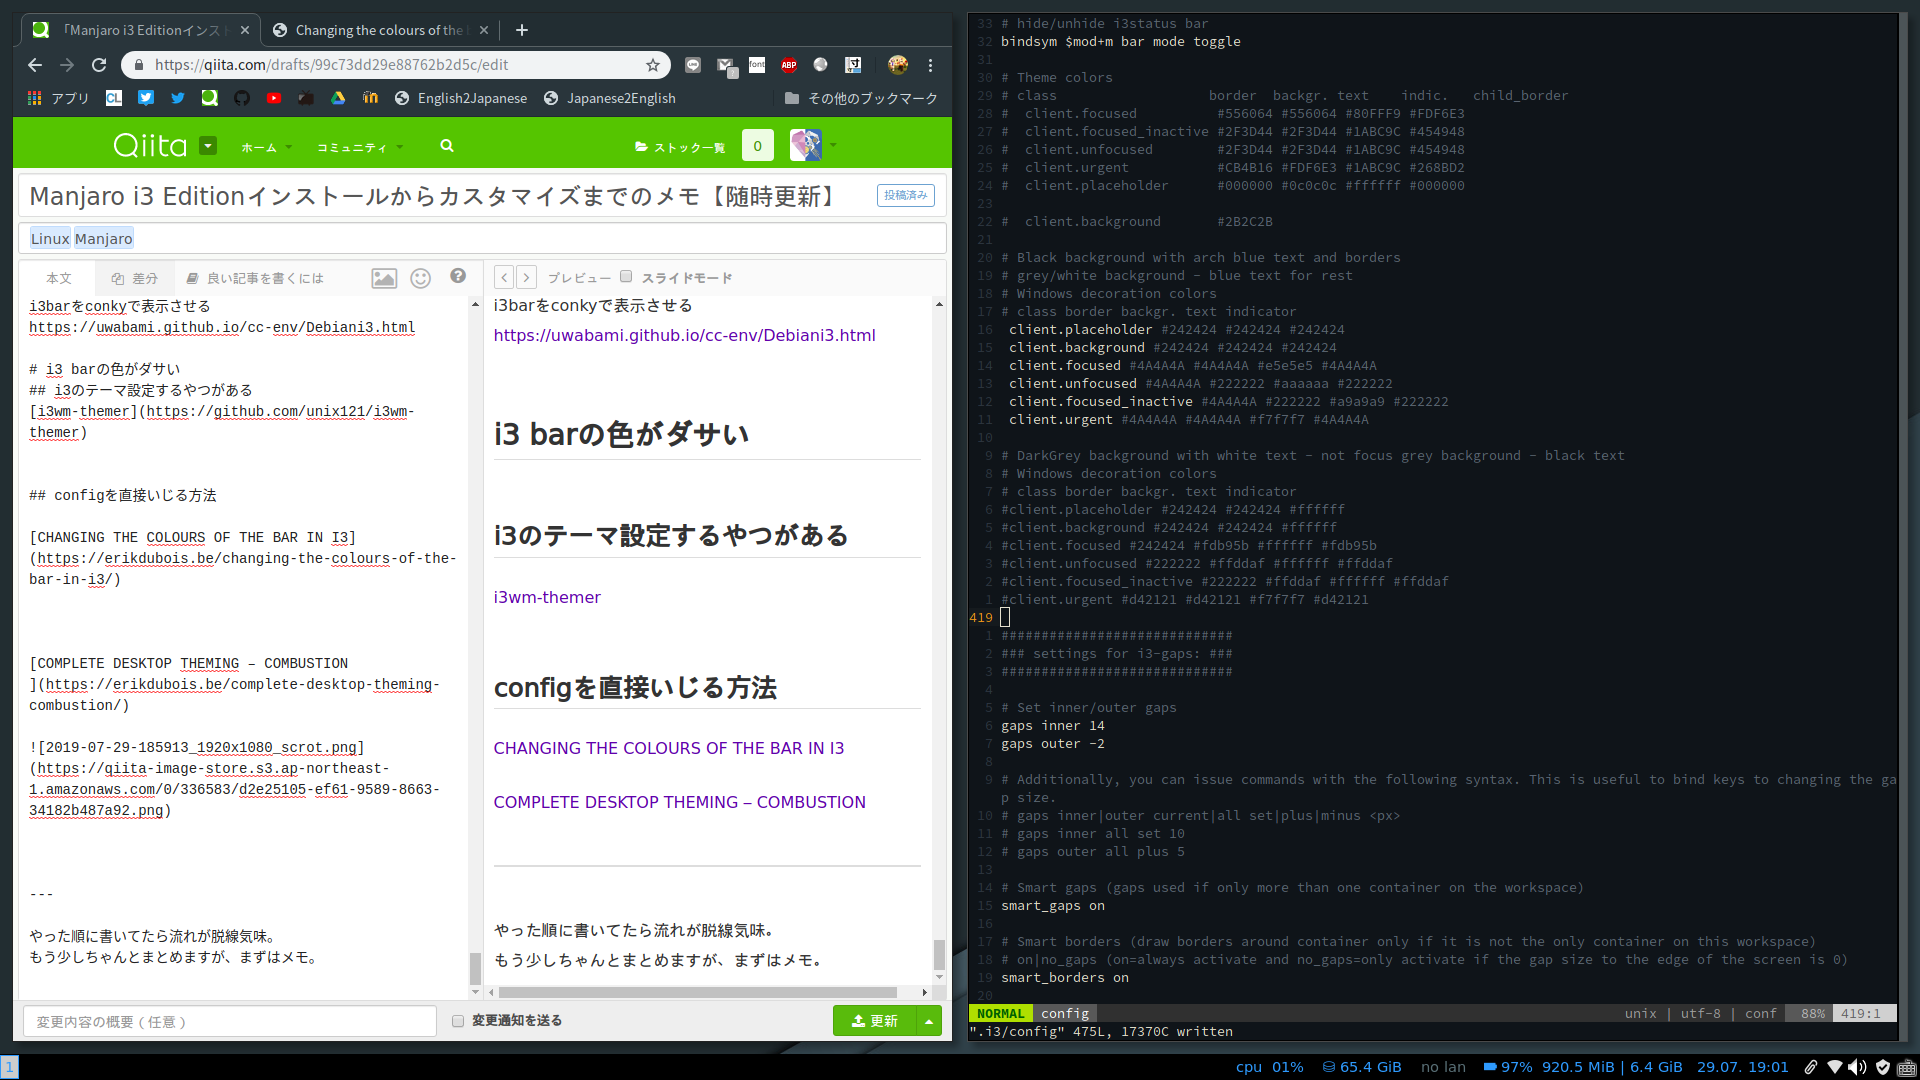Open the emoji picker icon

(x=420, y=278)
